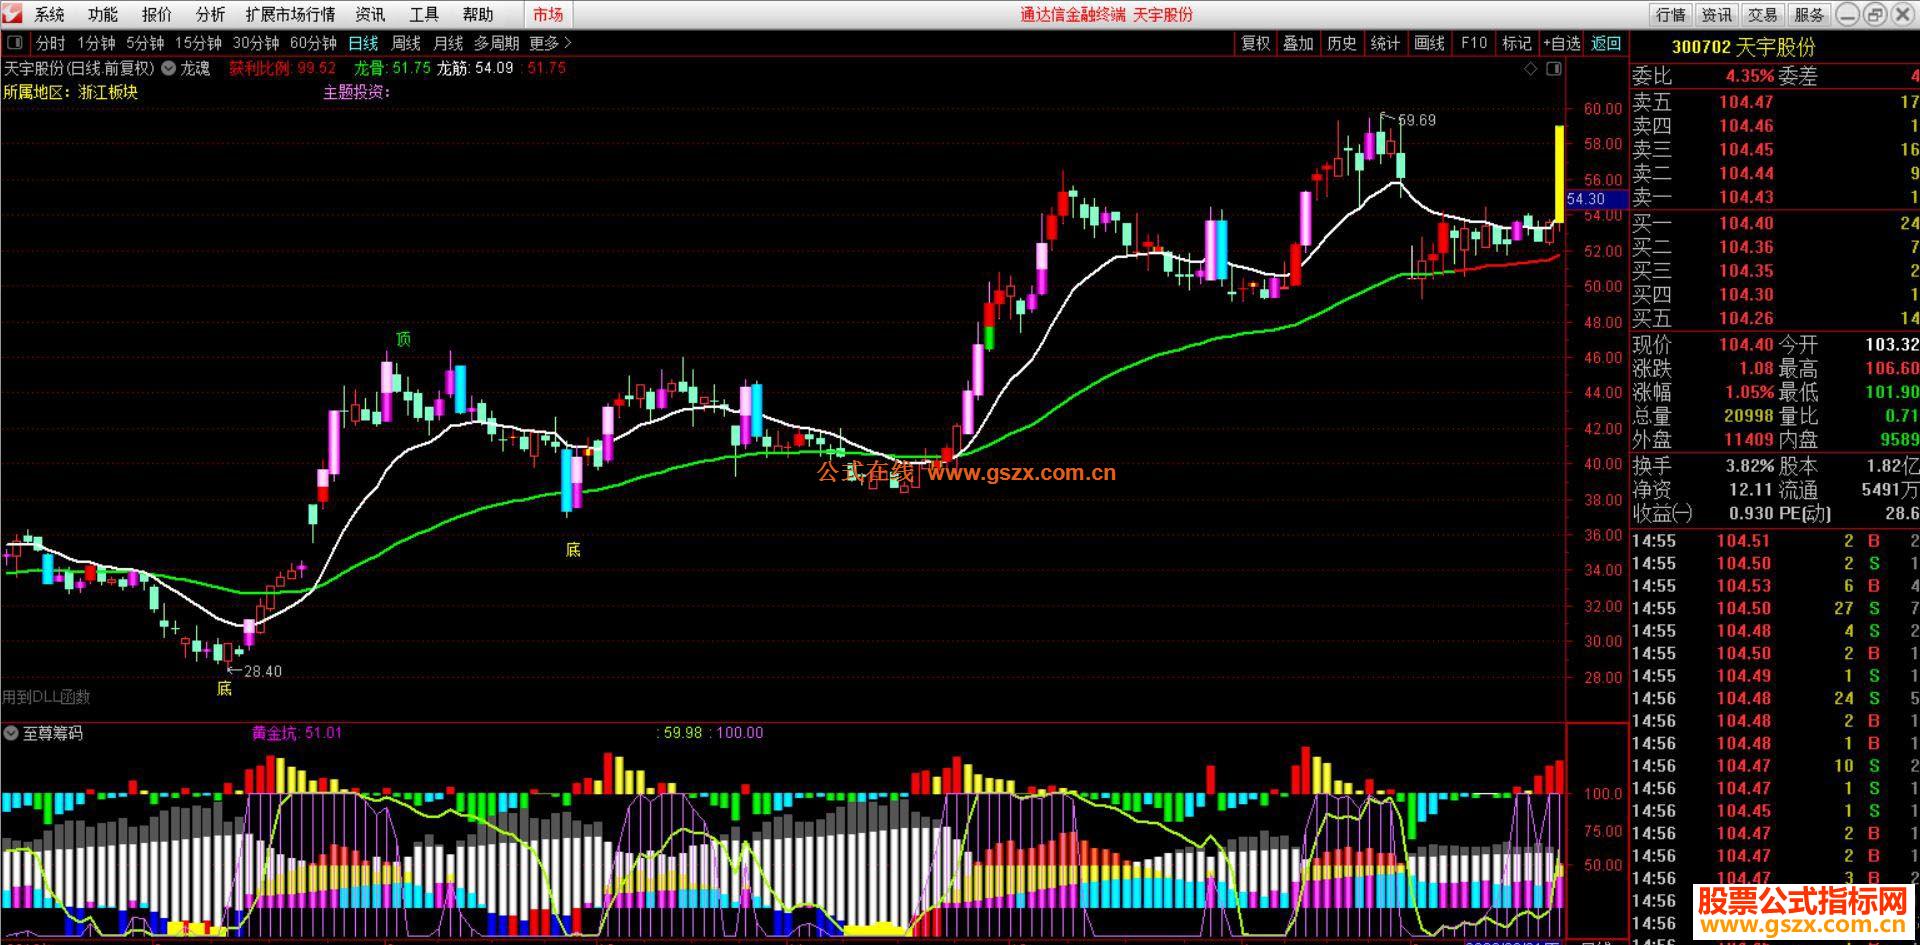Click the 资讯 title bar button
This screenshot has width=1920, height=945.
click(x=1717, y=14)
